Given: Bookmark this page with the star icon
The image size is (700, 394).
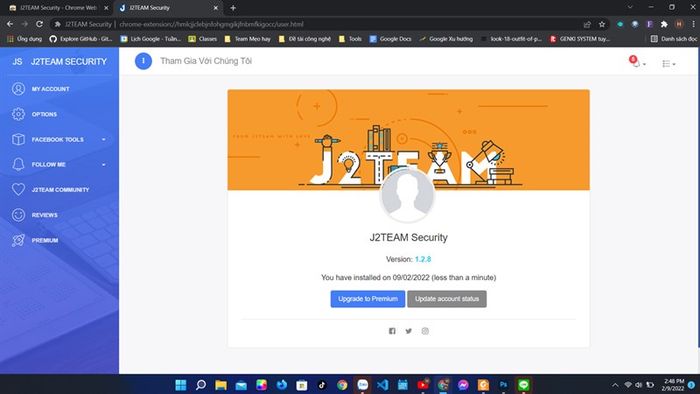Looking at the screenshot, I should [602, 24].
